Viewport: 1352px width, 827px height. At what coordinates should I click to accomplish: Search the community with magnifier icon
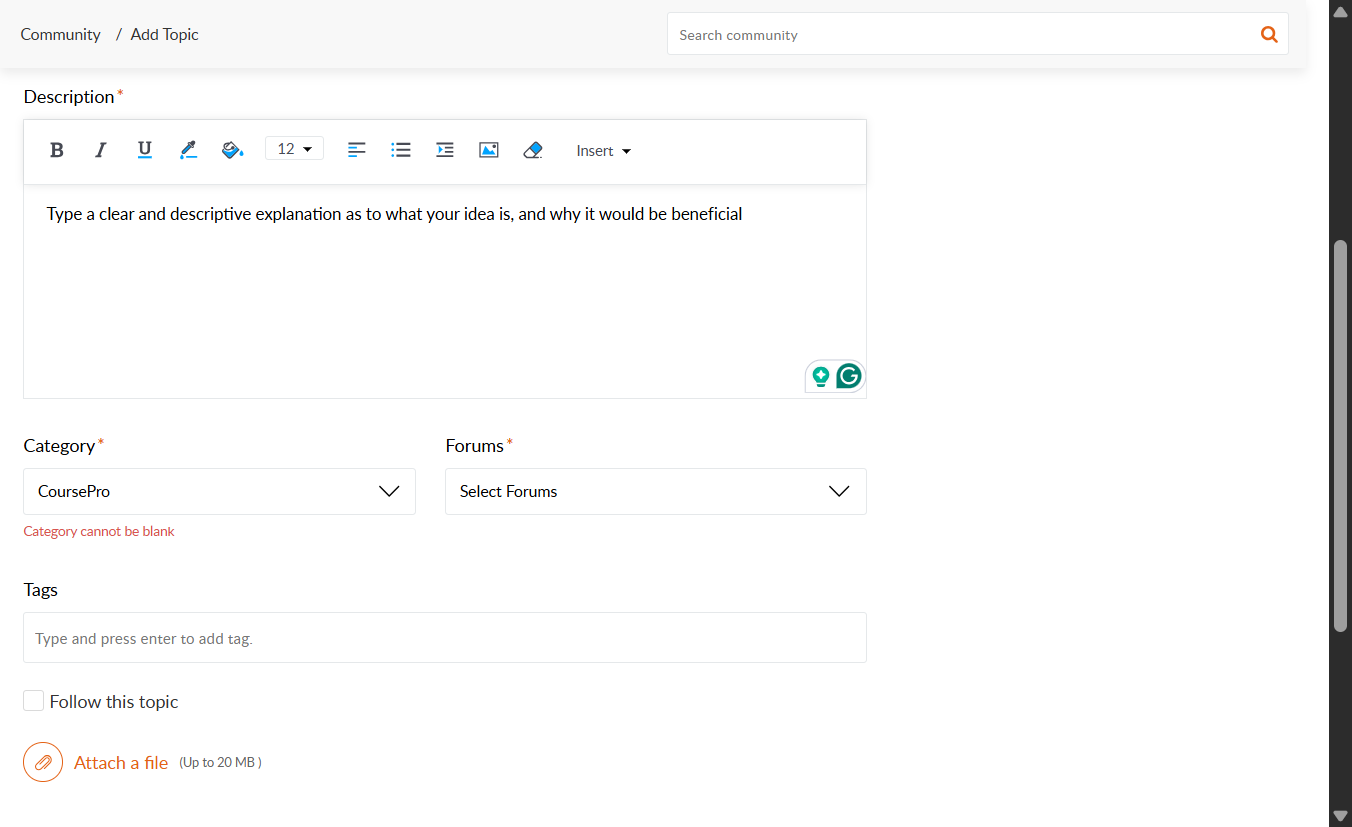click(1269, 34)
